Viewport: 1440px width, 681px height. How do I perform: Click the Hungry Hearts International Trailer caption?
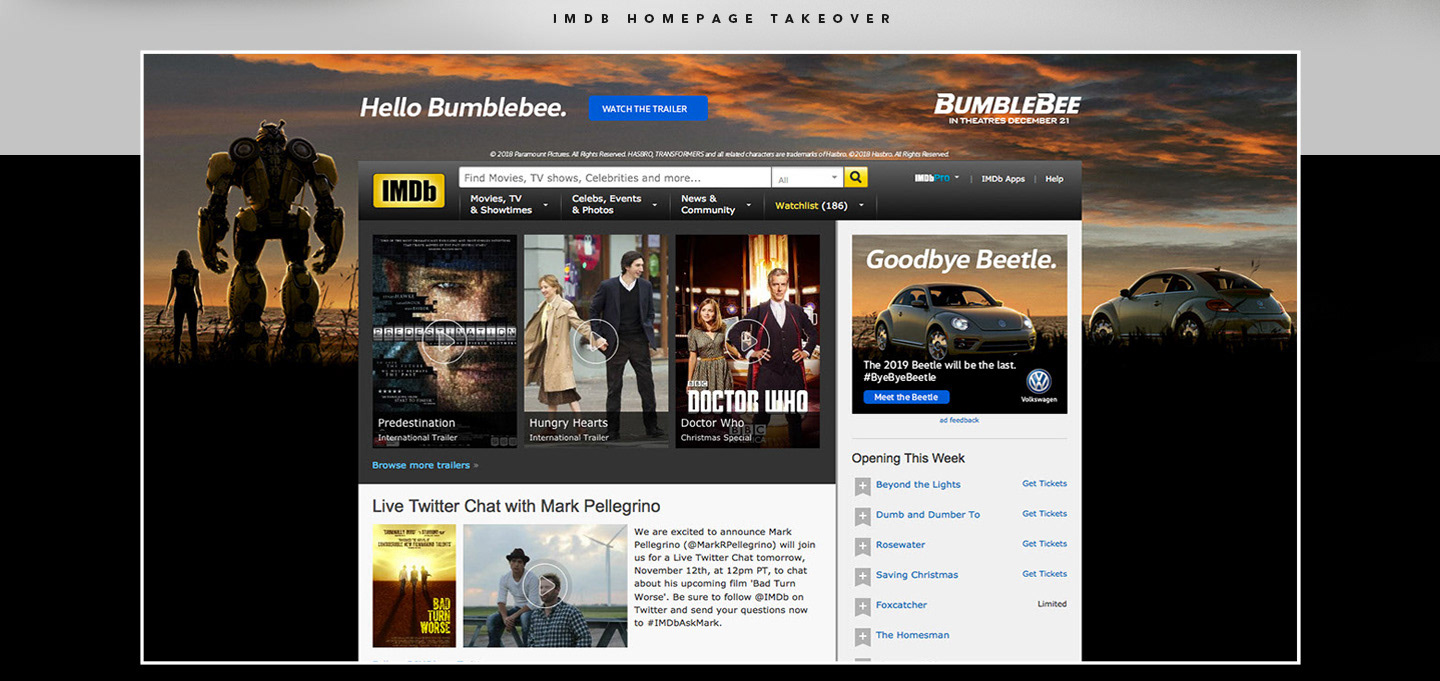pos(569,437)
